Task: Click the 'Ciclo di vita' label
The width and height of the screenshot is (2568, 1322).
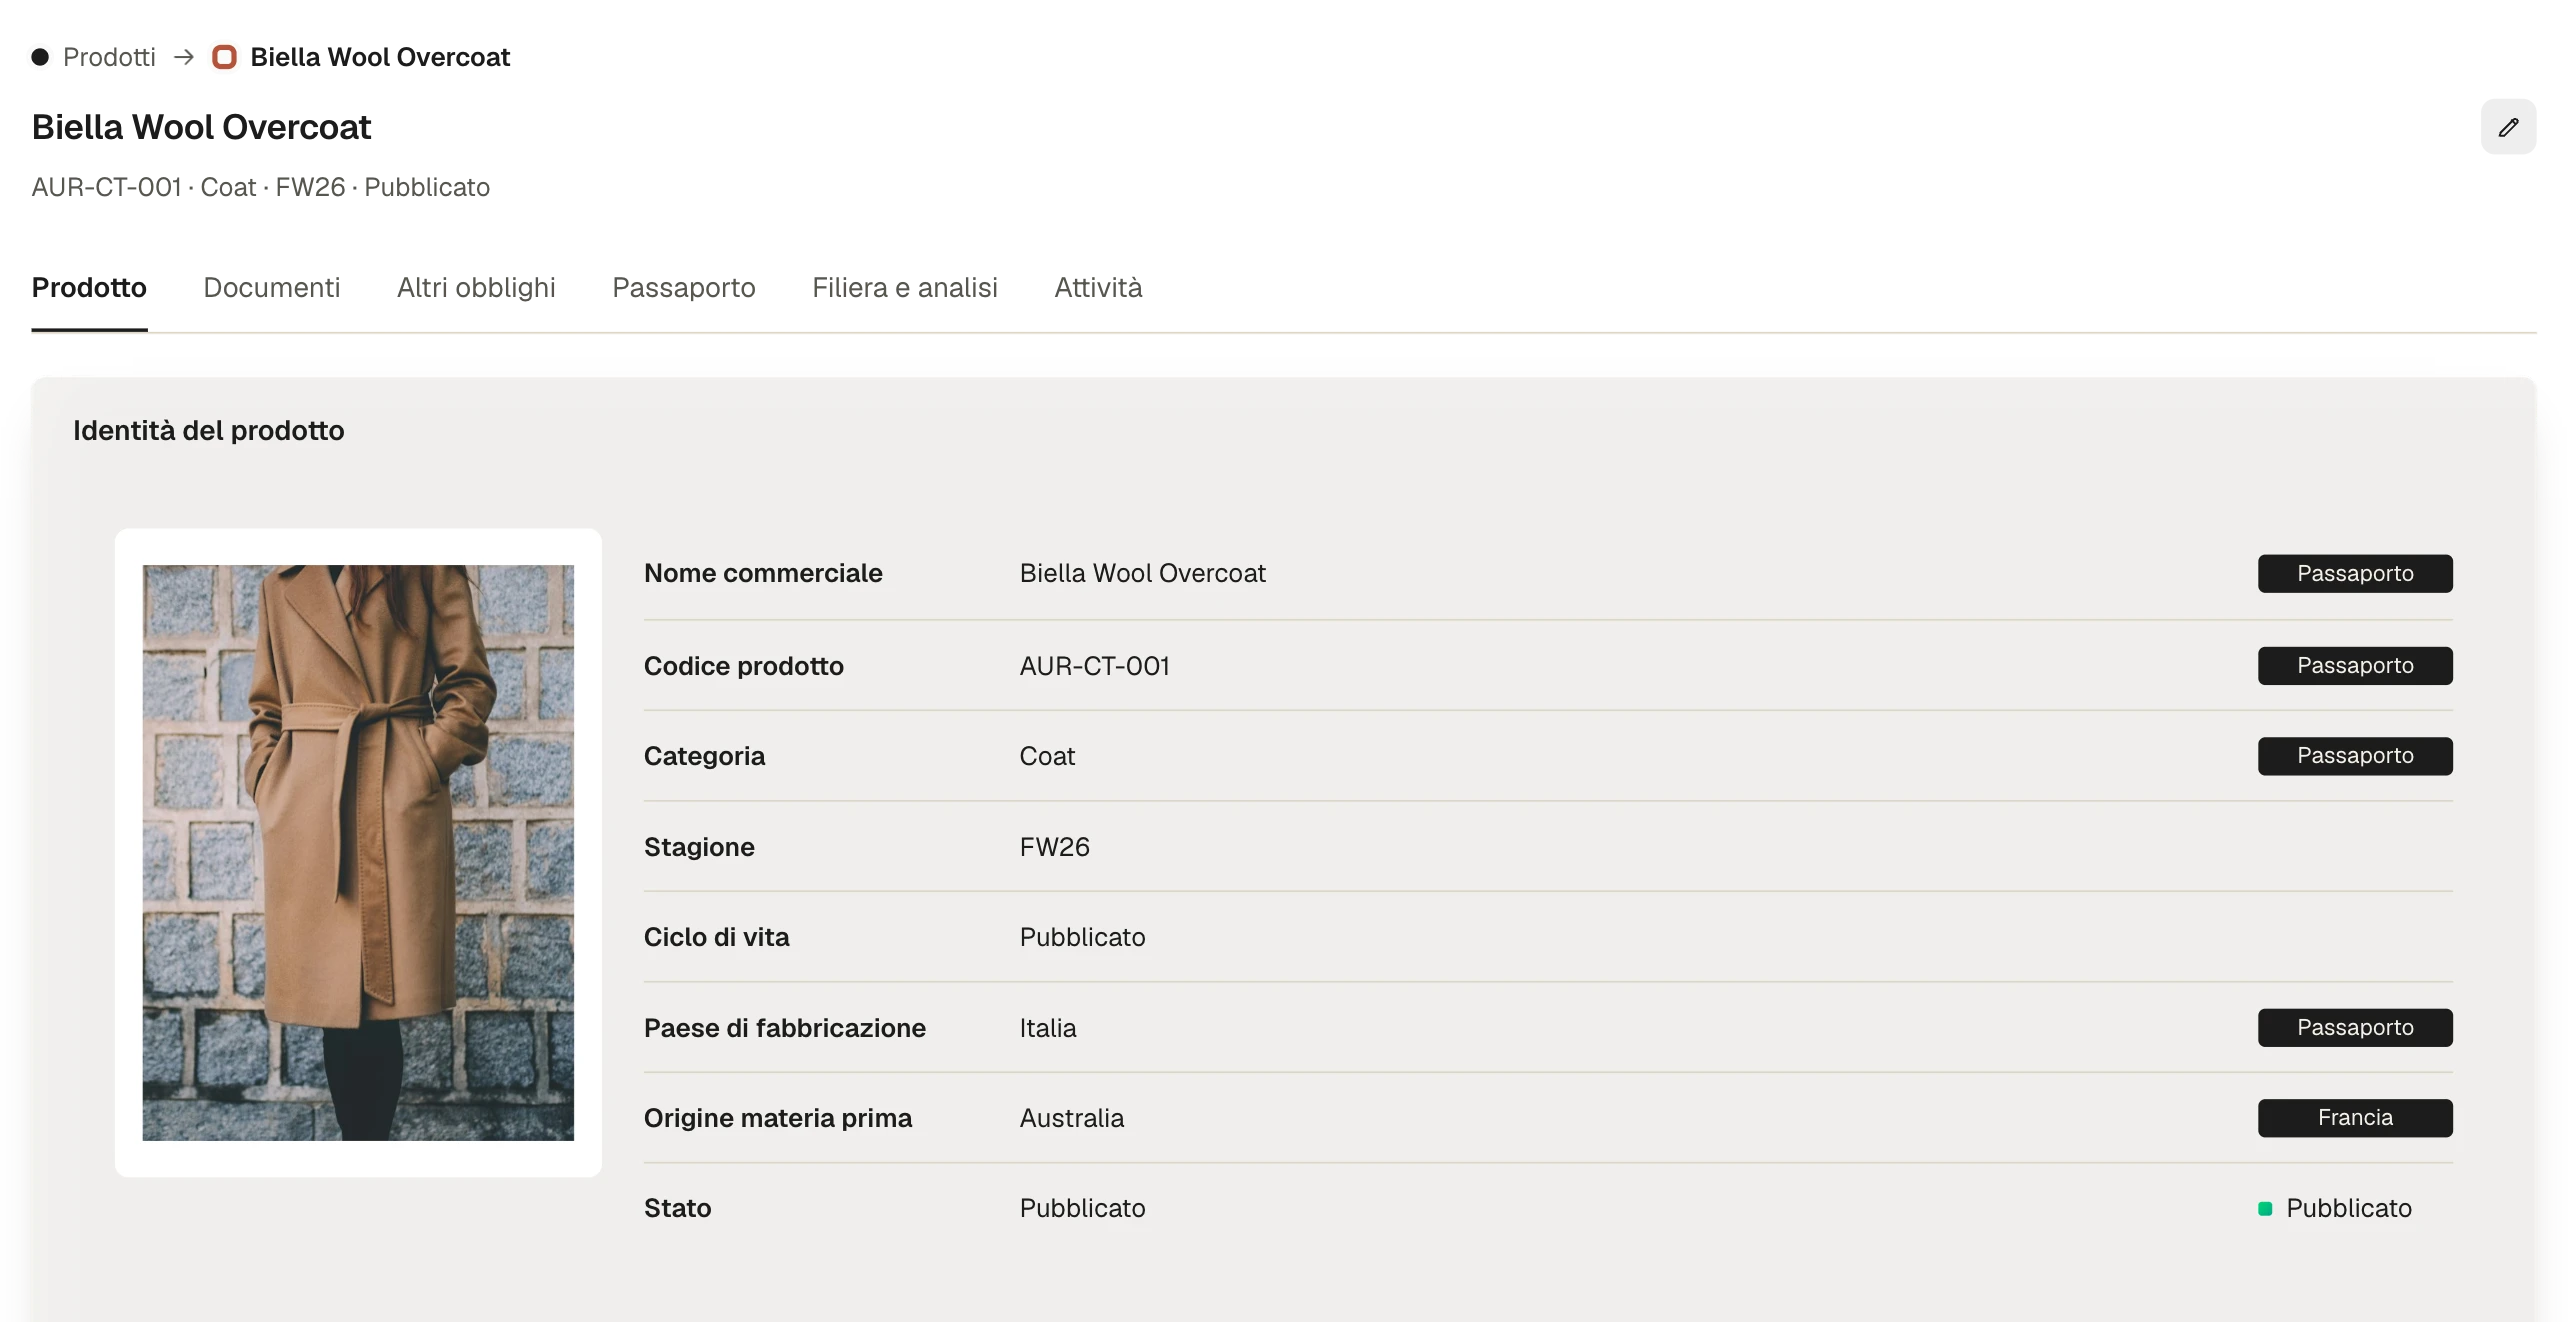Action: (x=717, y=937)
